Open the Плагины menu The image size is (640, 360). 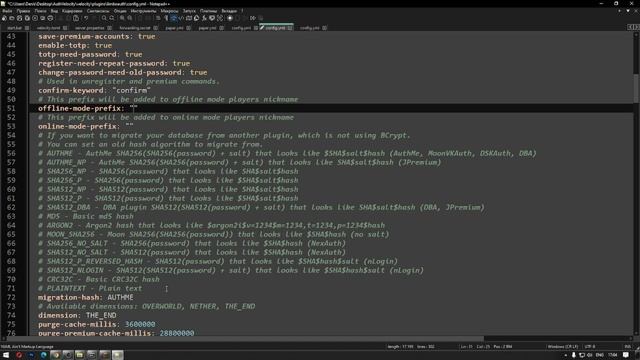click(x=209, y=11)
